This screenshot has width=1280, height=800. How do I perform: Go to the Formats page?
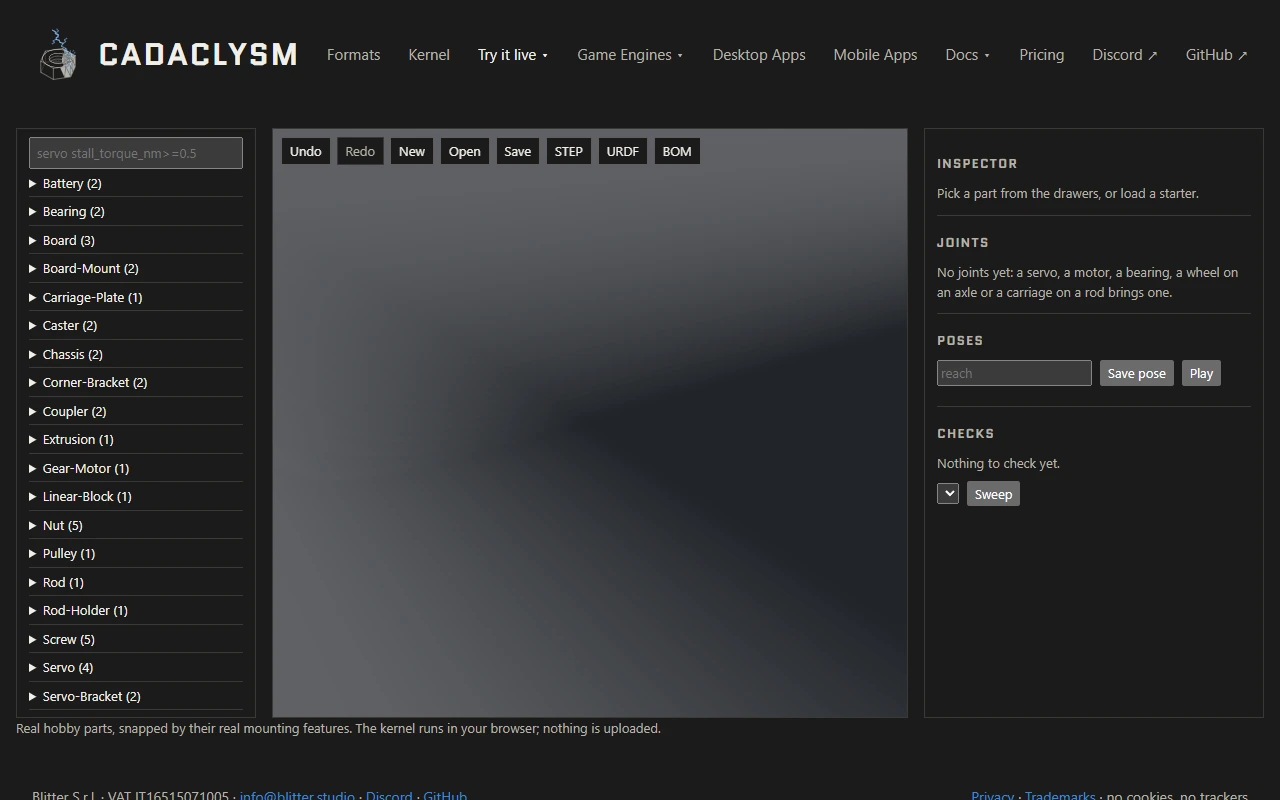tap(354, 55)
